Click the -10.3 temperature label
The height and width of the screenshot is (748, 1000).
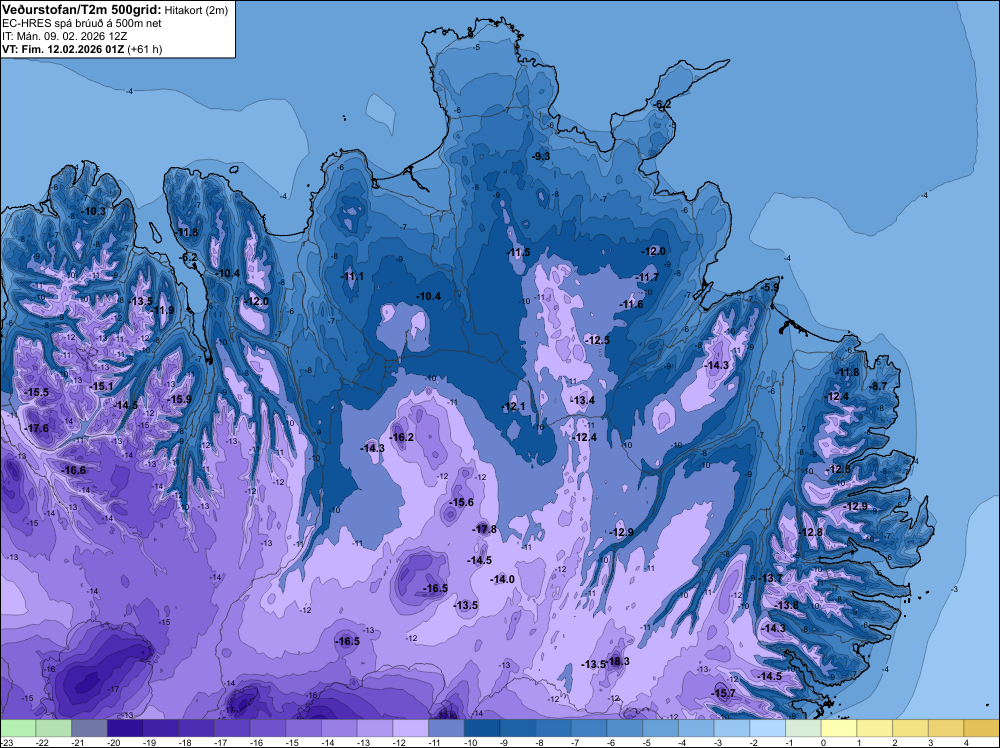[94, 211]
